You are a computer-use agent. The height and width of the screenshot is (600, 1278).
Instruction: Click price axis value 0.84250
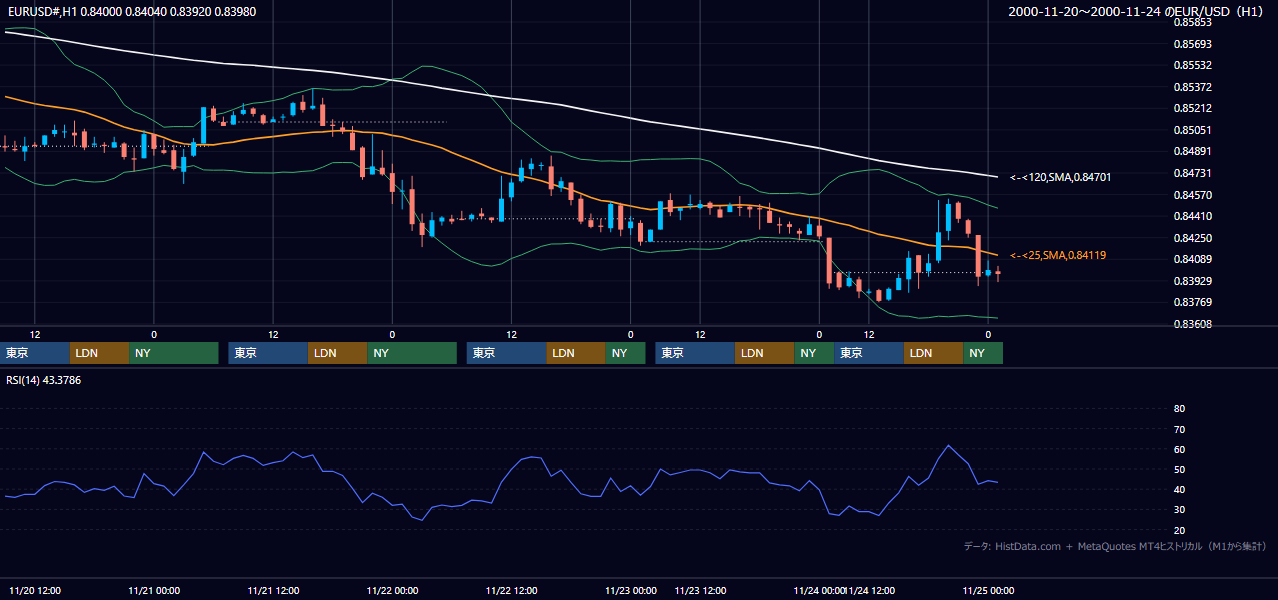click(1192, 238)
